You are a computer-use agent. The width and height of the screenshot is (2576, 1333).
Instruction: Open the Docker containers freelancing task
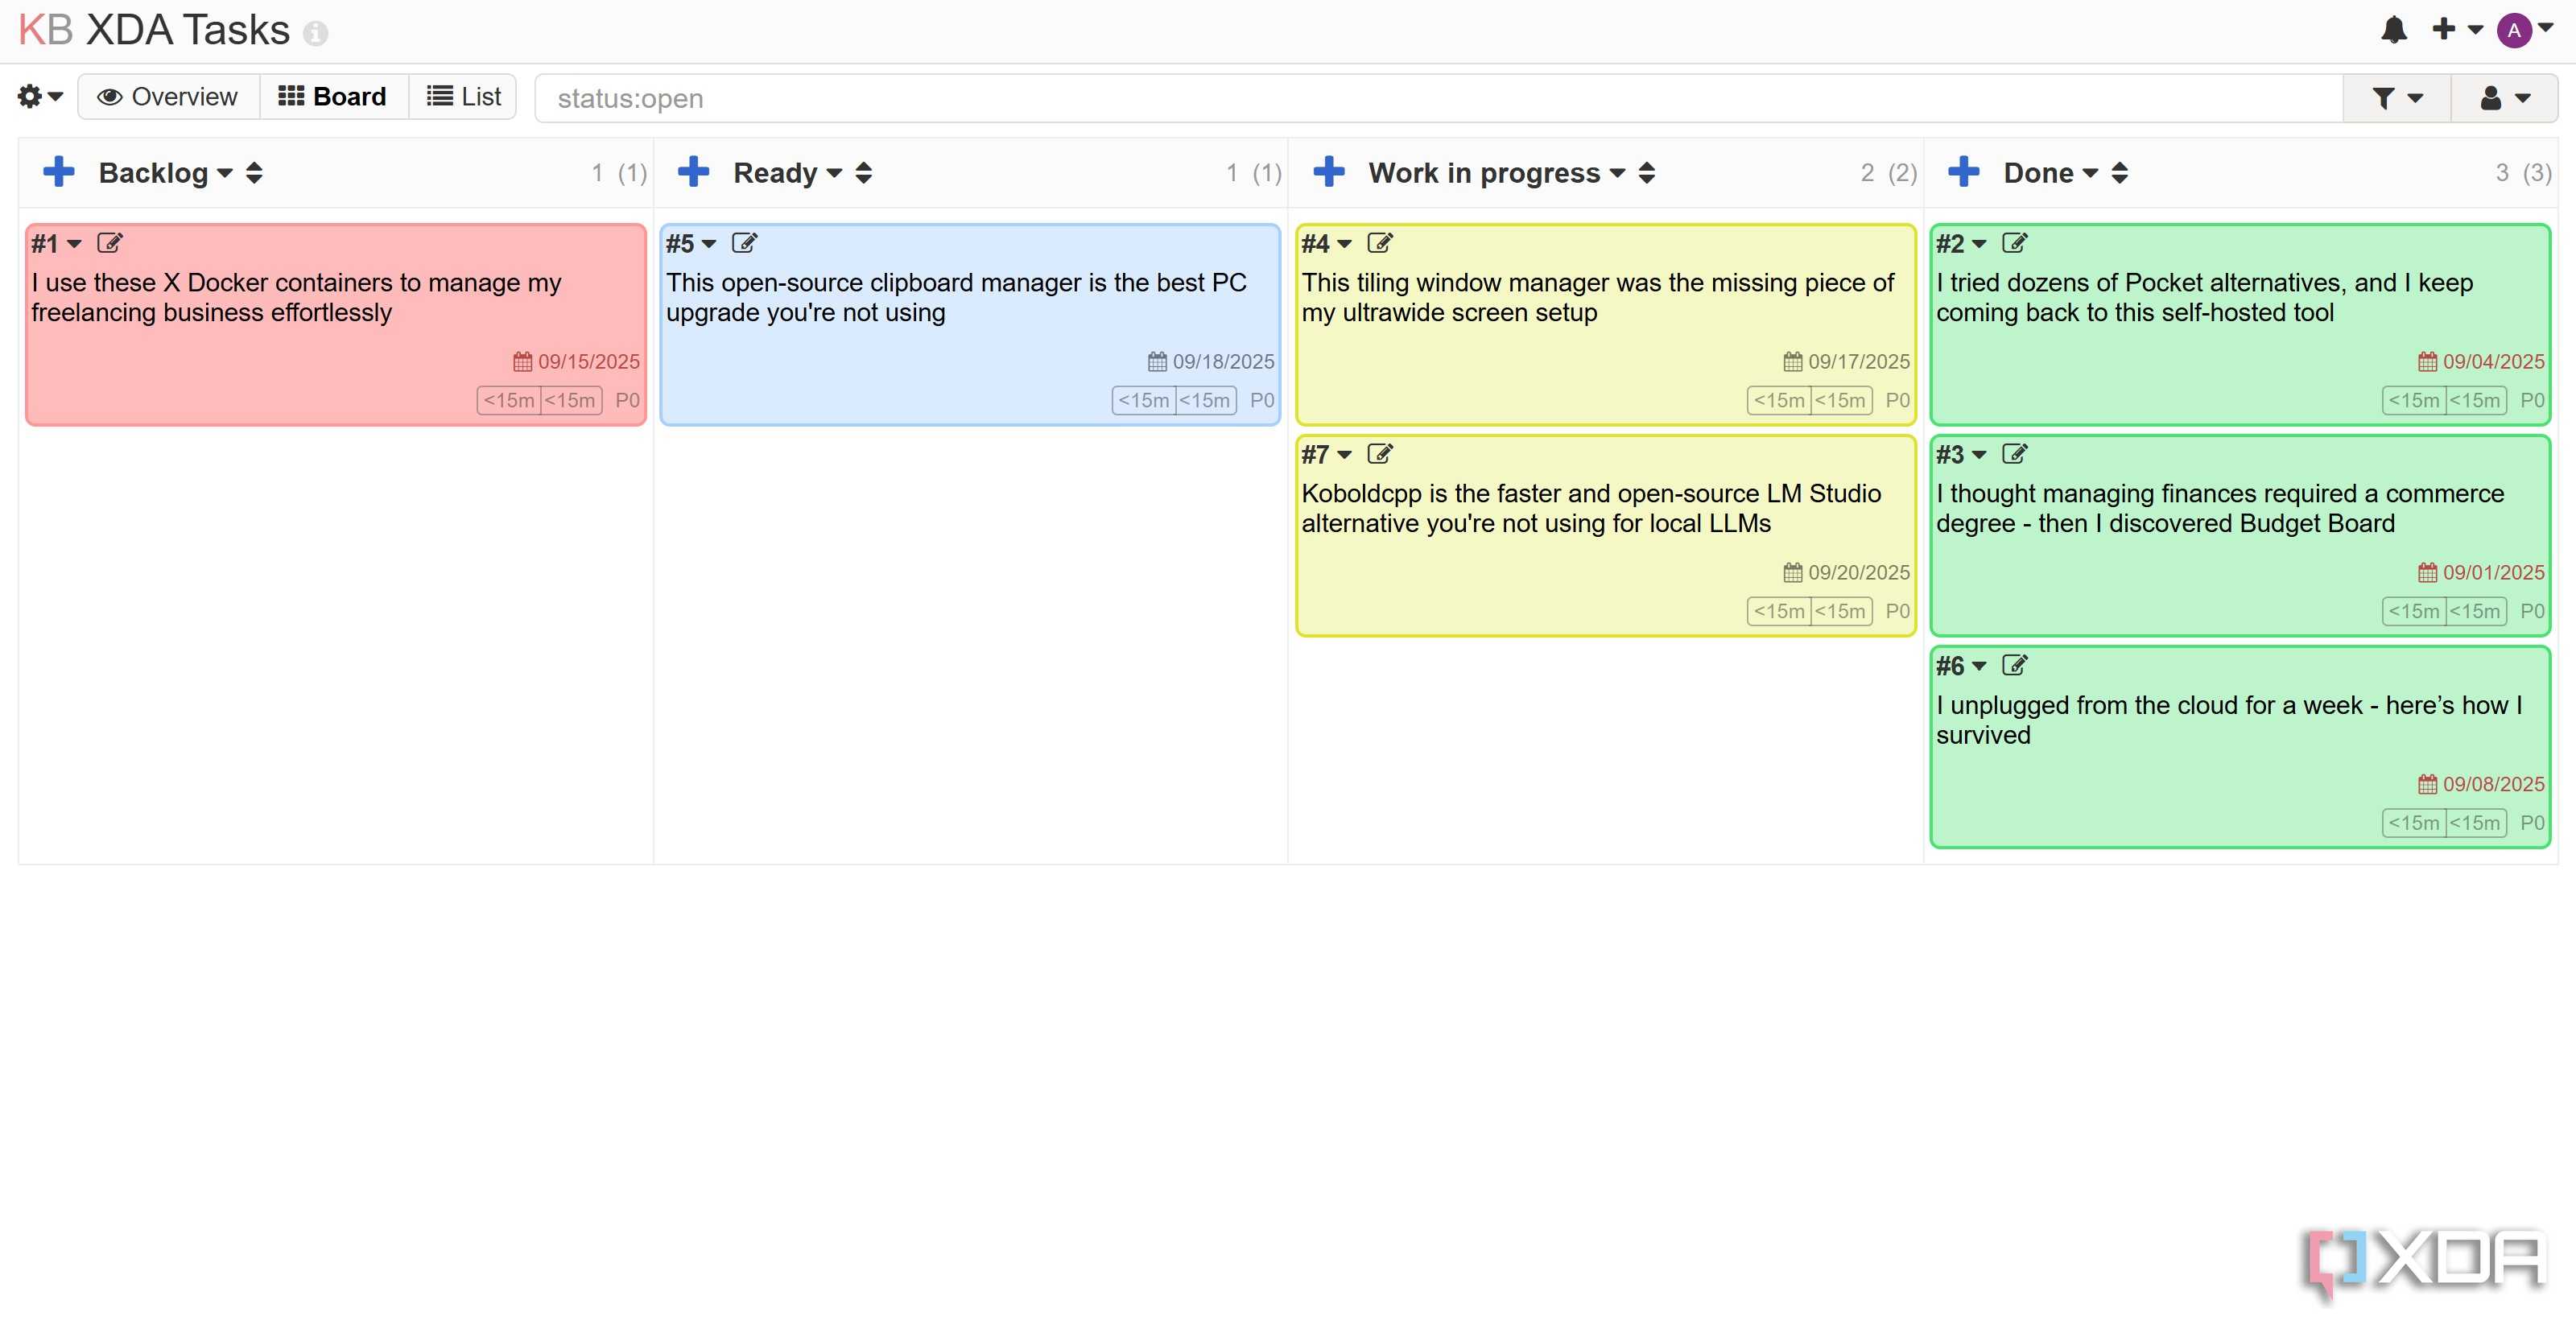pos(296,297)
